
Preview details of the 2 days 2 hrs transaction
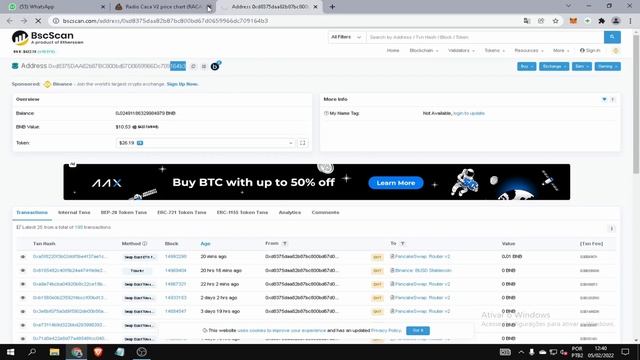point(23,298)
